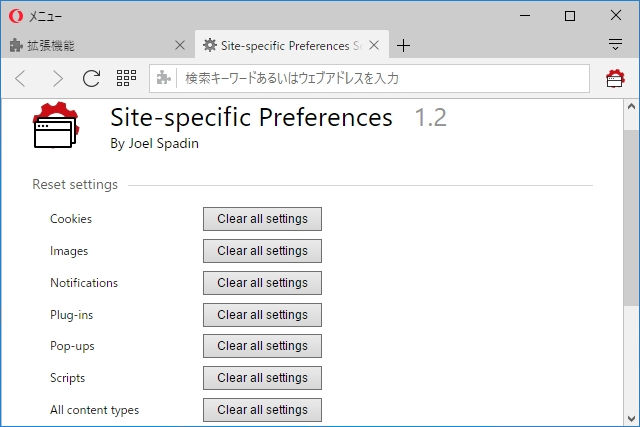Click the scrollbar down arrow
640x427 pixels.
(631, 418)
